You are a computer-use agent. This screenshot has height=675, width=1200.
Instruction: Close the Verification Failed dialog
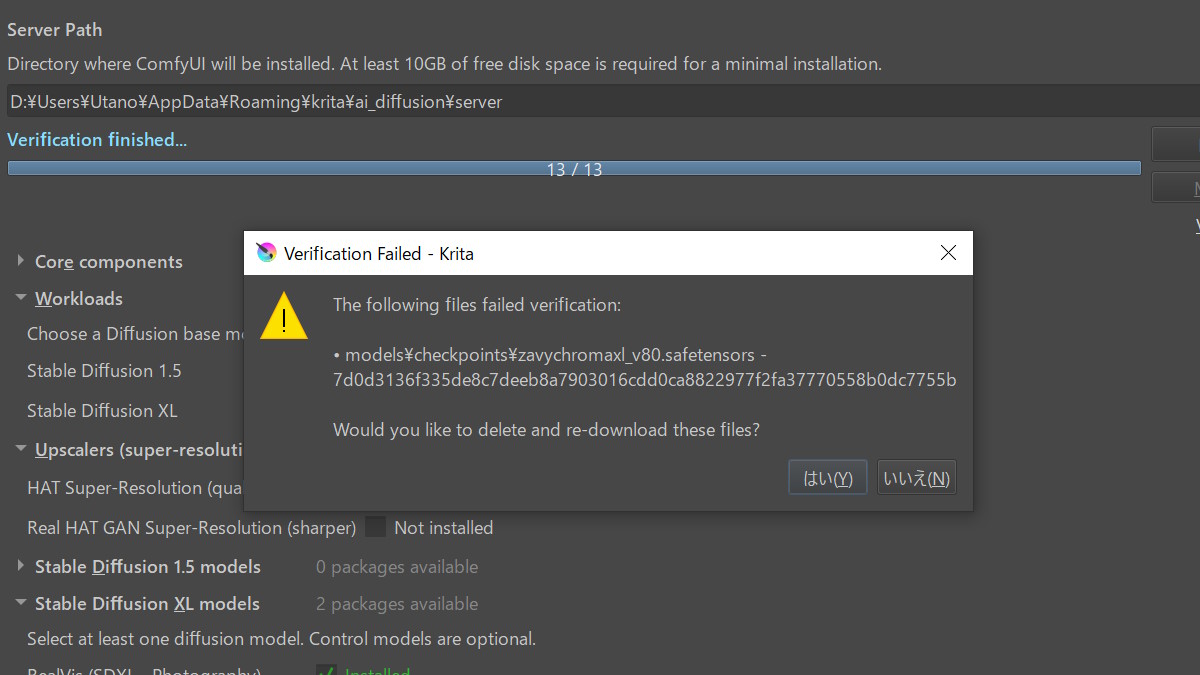click(x=948, y=253)
